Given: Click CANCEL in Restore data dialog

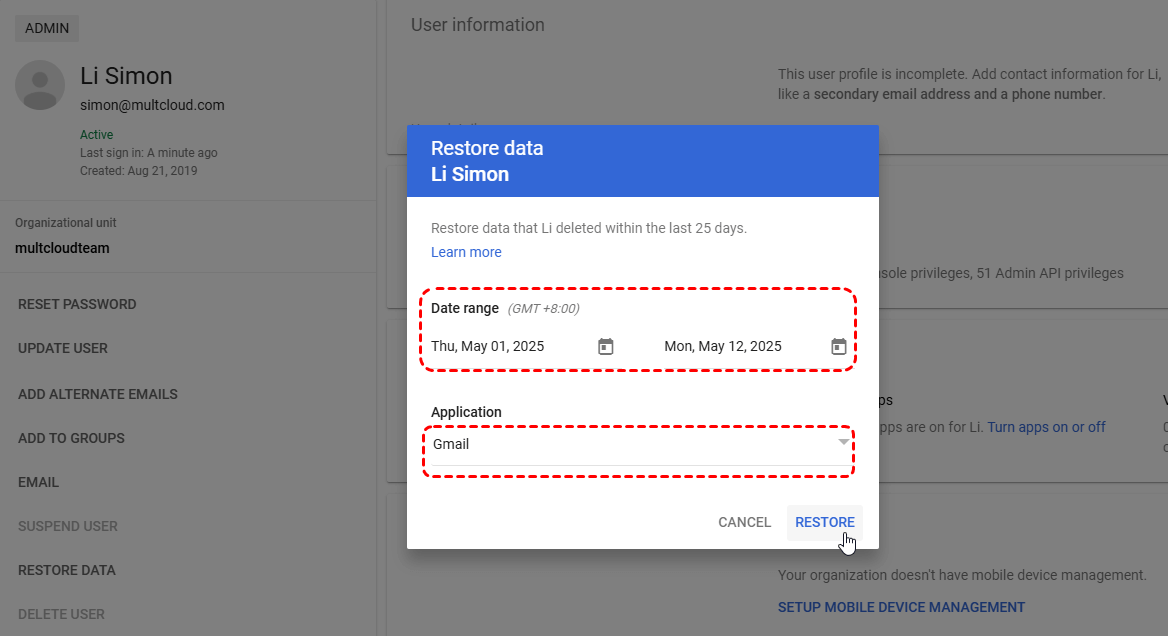Looking at the screenshot, I should (x=744, y=522).
